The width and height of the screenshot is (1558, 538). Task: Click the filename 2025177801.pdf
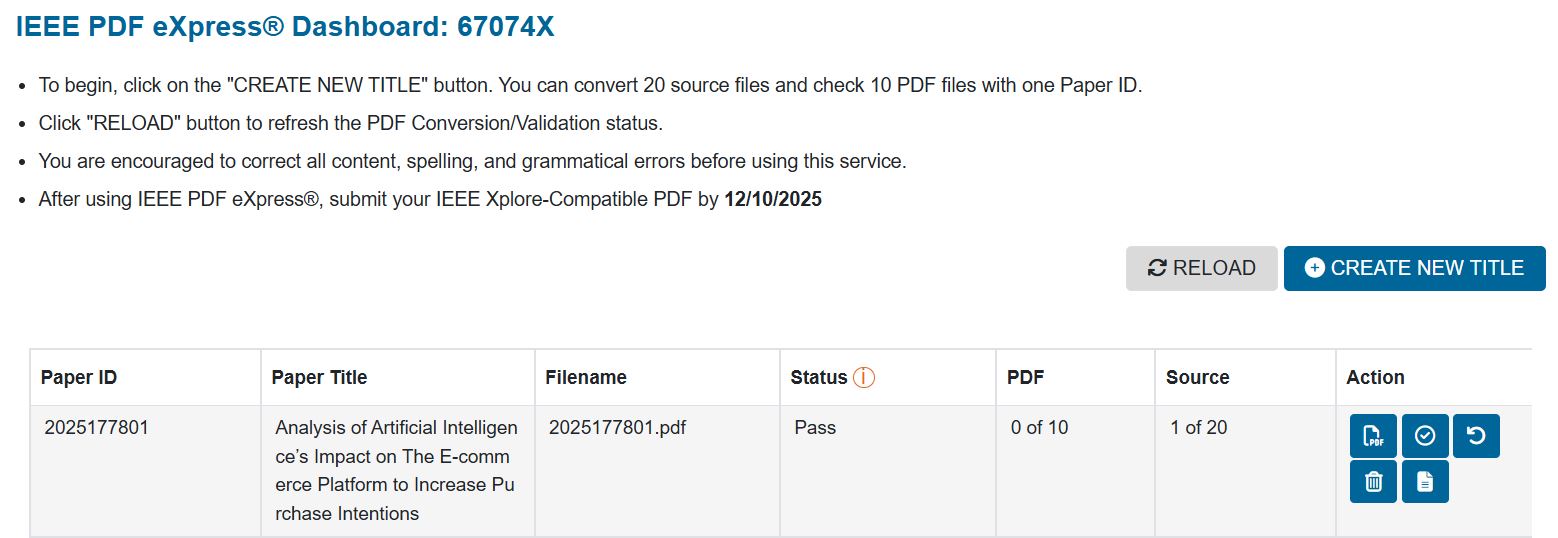(x=617, y=428)
